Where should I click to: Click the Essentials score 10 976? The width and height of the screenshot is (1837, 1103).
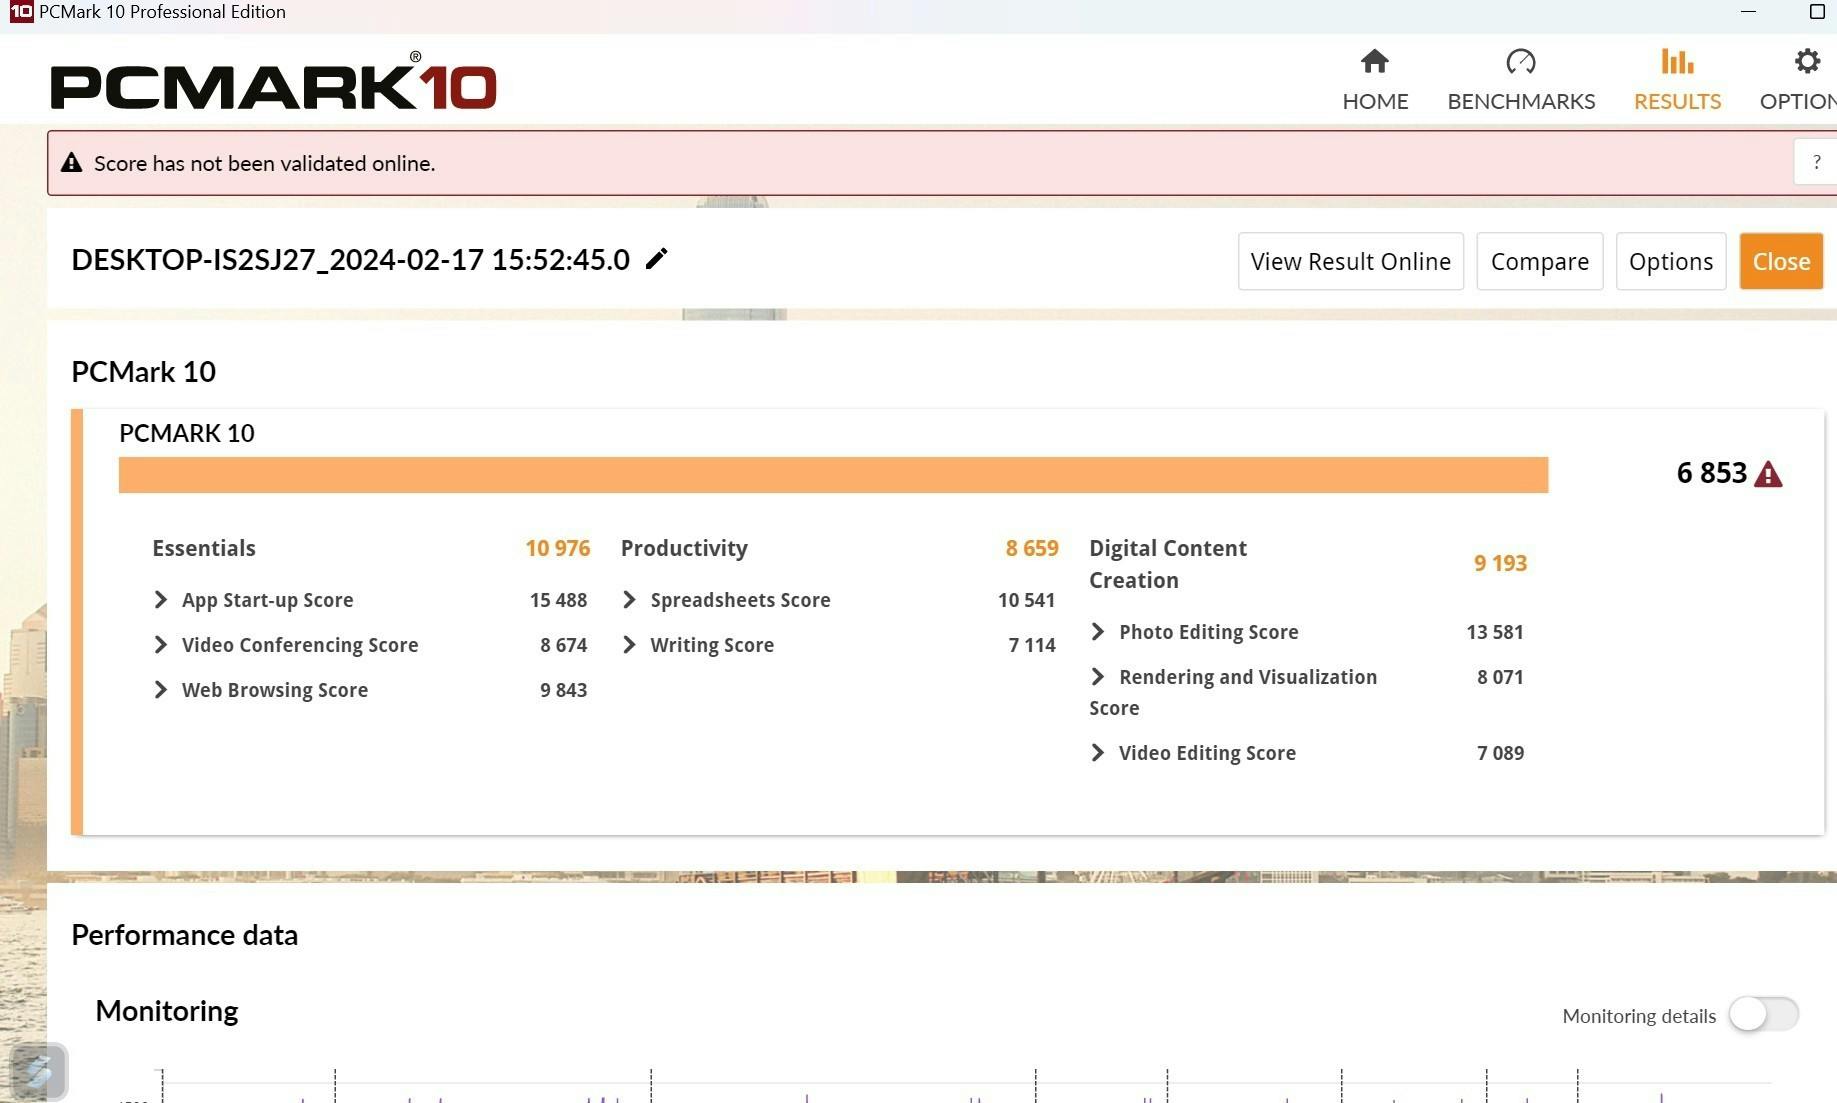point(557,548)
